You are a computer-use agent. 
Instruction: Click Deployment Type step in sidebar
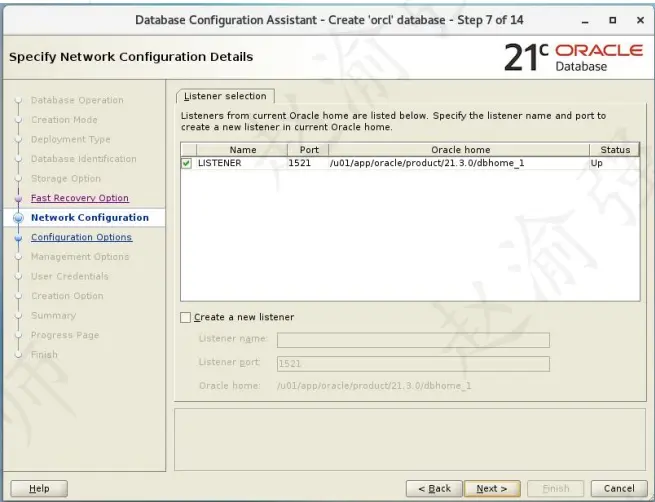pyautogui.click(x=71, y=139)
